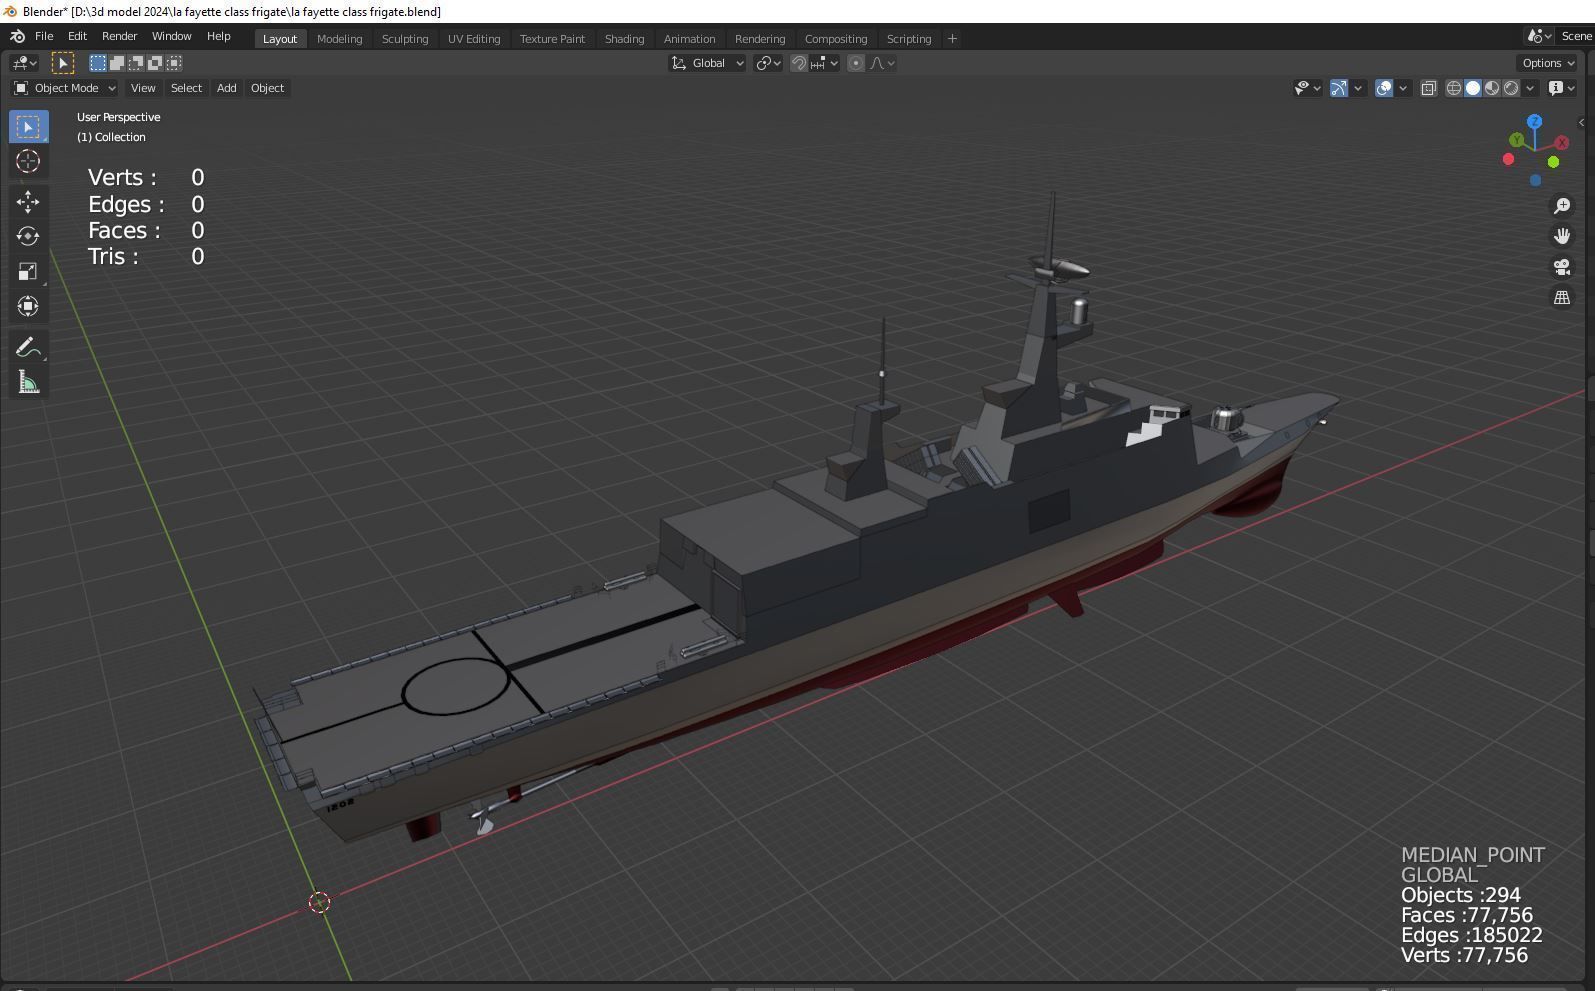Screen dimensions: 1595x991
Task: Open viewport shading options arrow
Action: [1530, 88]
